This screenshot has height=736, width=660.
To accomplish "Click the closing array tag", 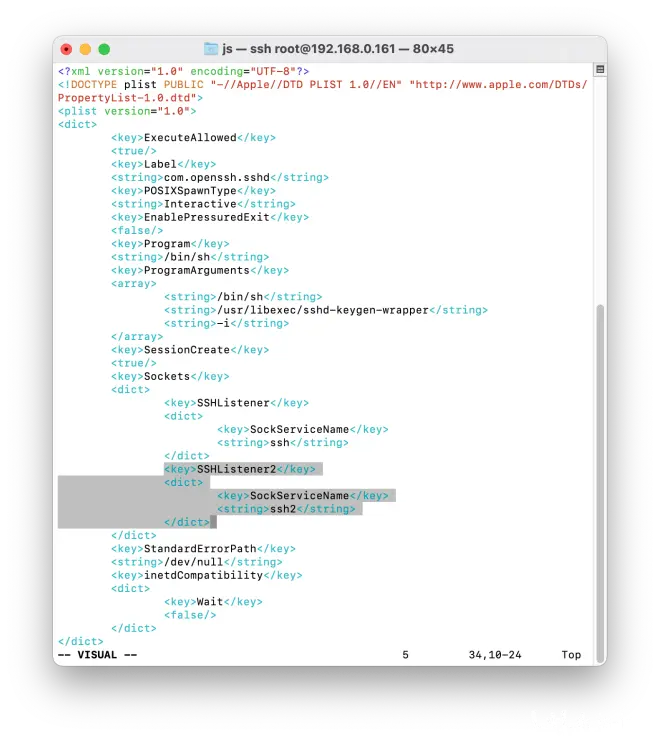I will 137,337.
